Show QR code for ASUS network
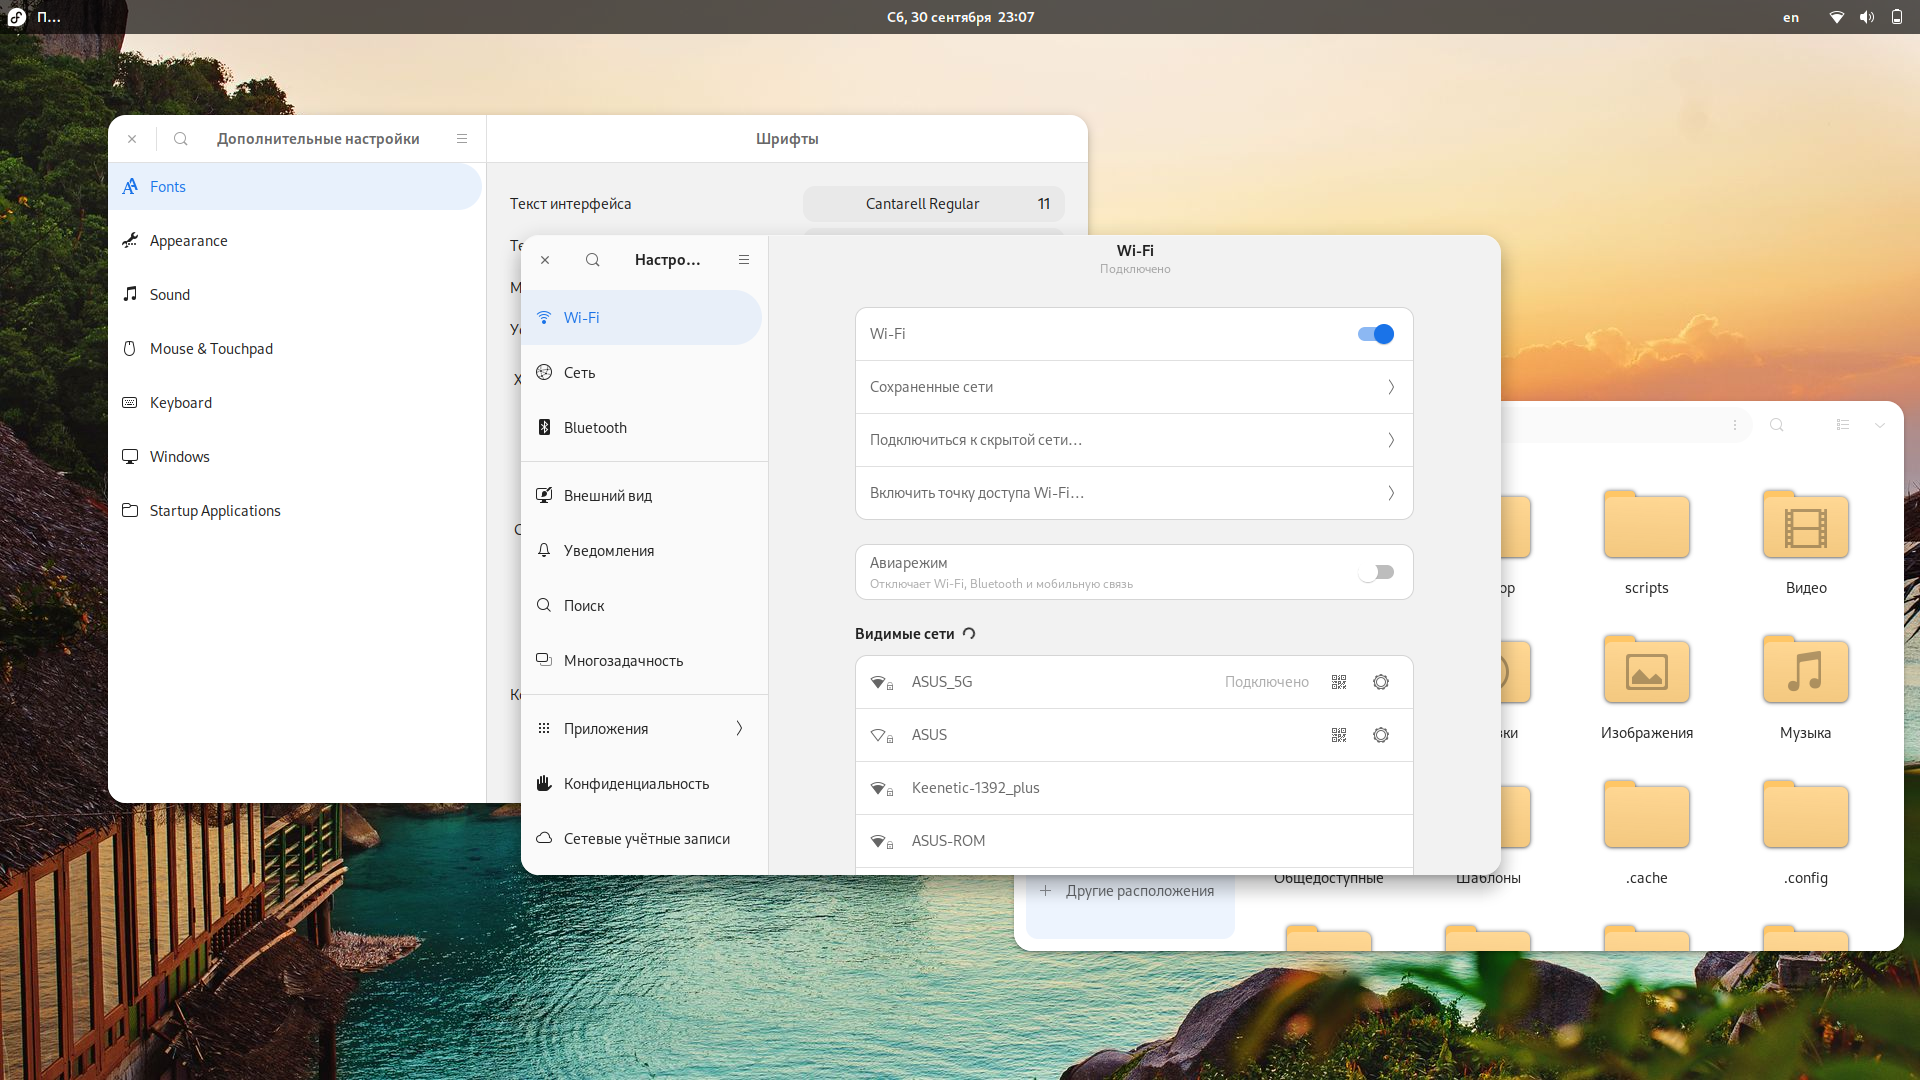 click(x=1339, y=735)
